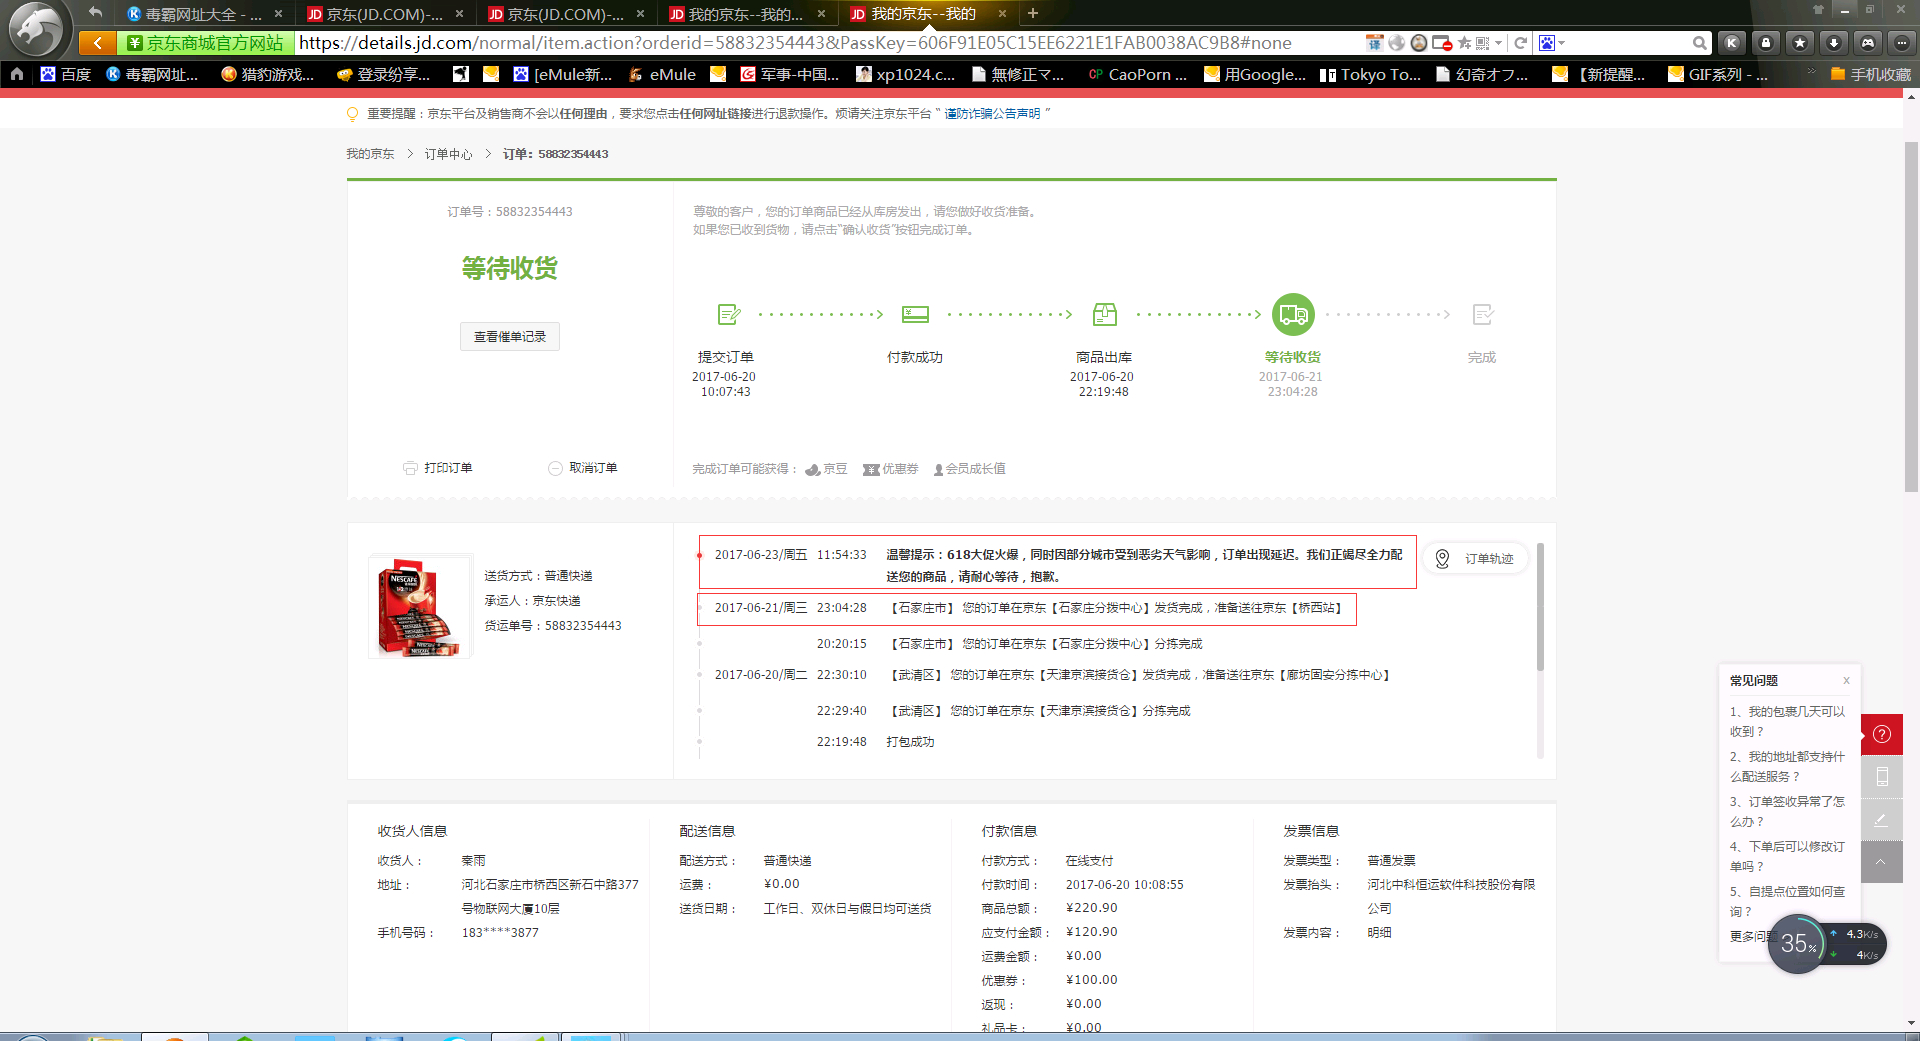The width and height of the screenshot is (1920, 1041).
Task: Click the 京豆 reward link
Action: tap(827, 469)
